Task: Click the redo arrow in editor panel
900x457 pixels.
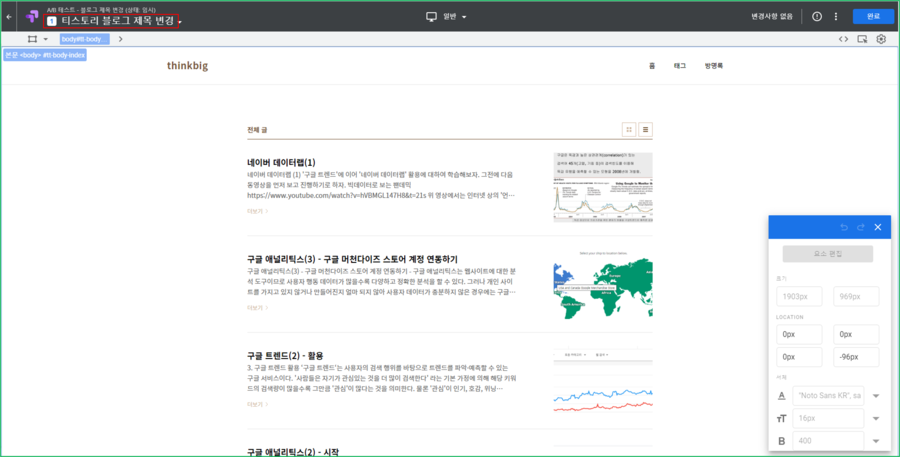Action: pyautogui.click(x=860, y=227)
